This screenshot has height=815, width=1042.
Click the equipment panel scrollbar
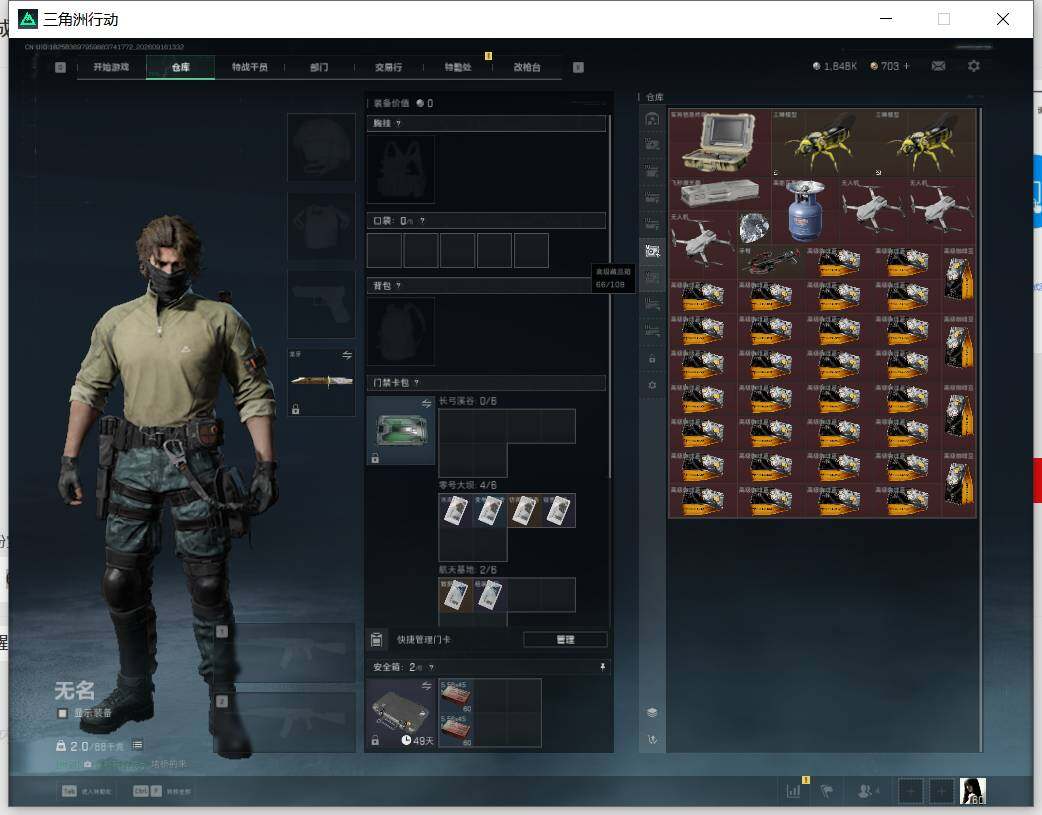tap(609, 296)
